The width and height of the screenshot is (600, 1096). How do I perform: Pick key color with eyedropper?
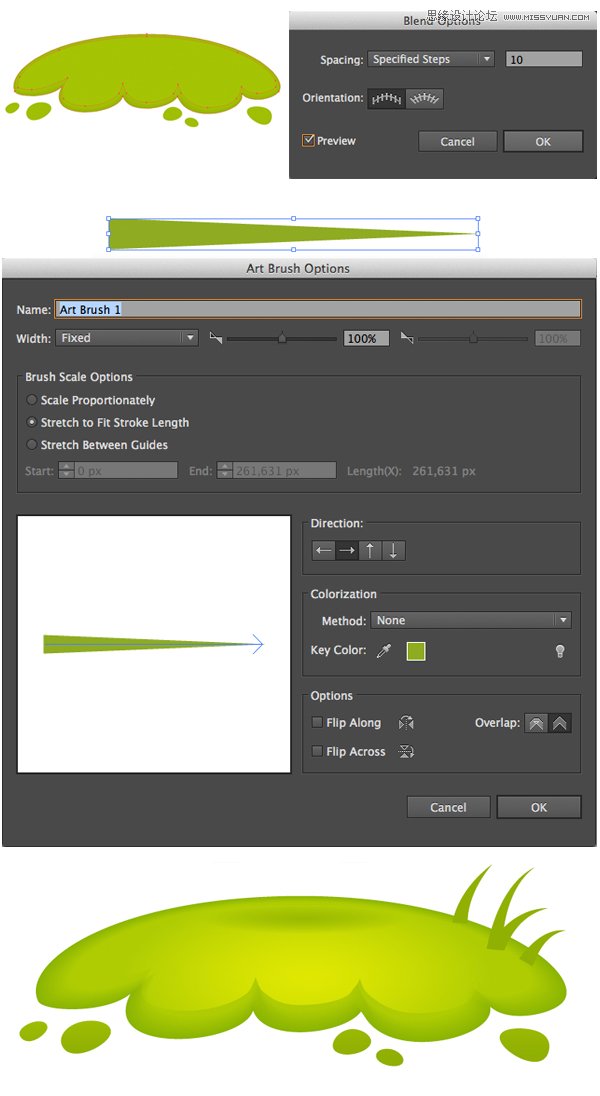(x=384, y=651)
